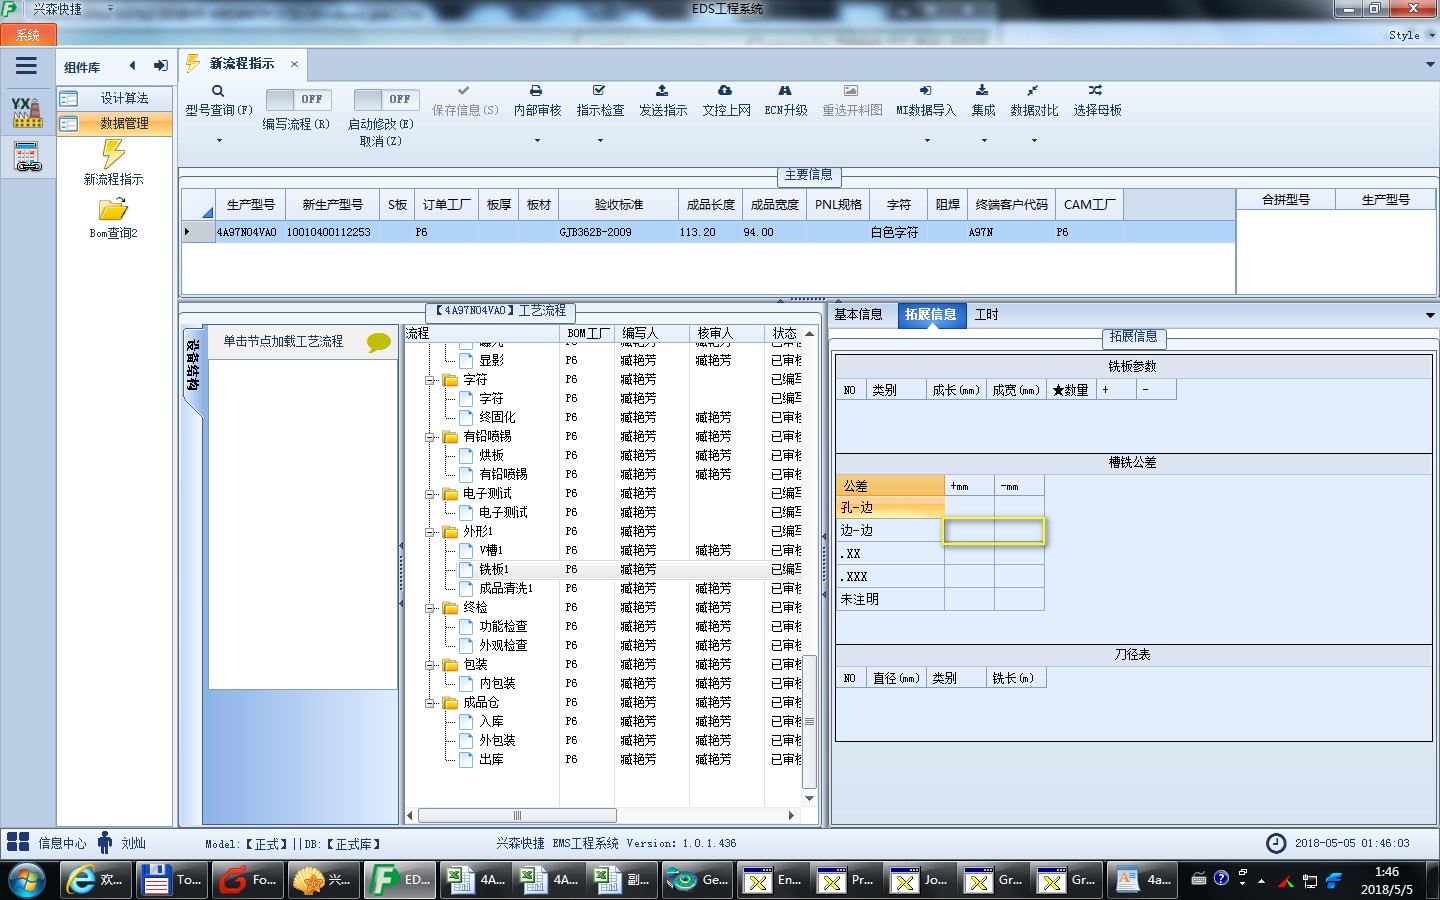1440x900 pixels.
Task: Click the 组件库 pin/dock arrow icon
Action: tap(160, 66)
